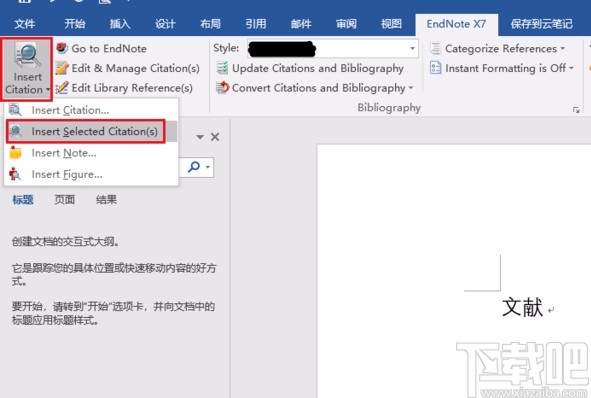Image resolution: width=591 pixels, height=398 pixels.
Task: Click the Go to EndNote icon
Action: (62, 48)
